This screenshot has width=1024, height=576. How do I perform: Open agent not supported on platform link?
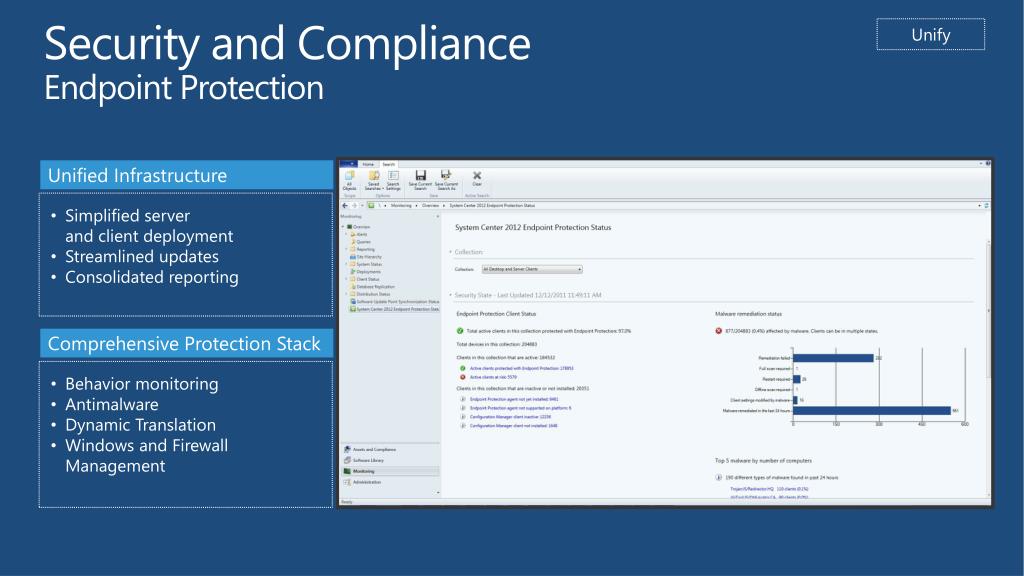tap(520, 408)
